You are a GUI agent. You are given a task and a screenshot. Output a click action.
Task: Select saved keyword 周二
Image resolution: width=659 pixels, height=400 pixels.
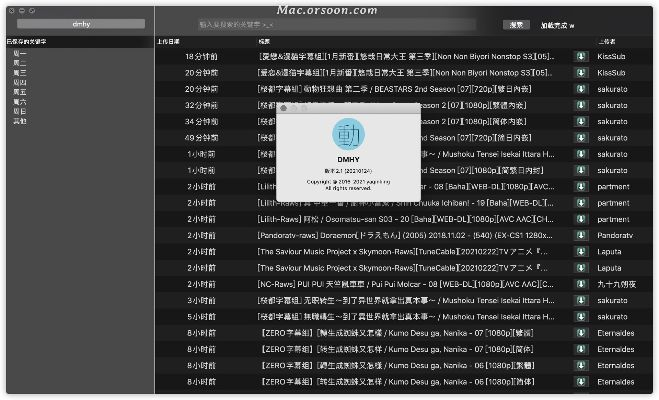[x=20, y=63]
